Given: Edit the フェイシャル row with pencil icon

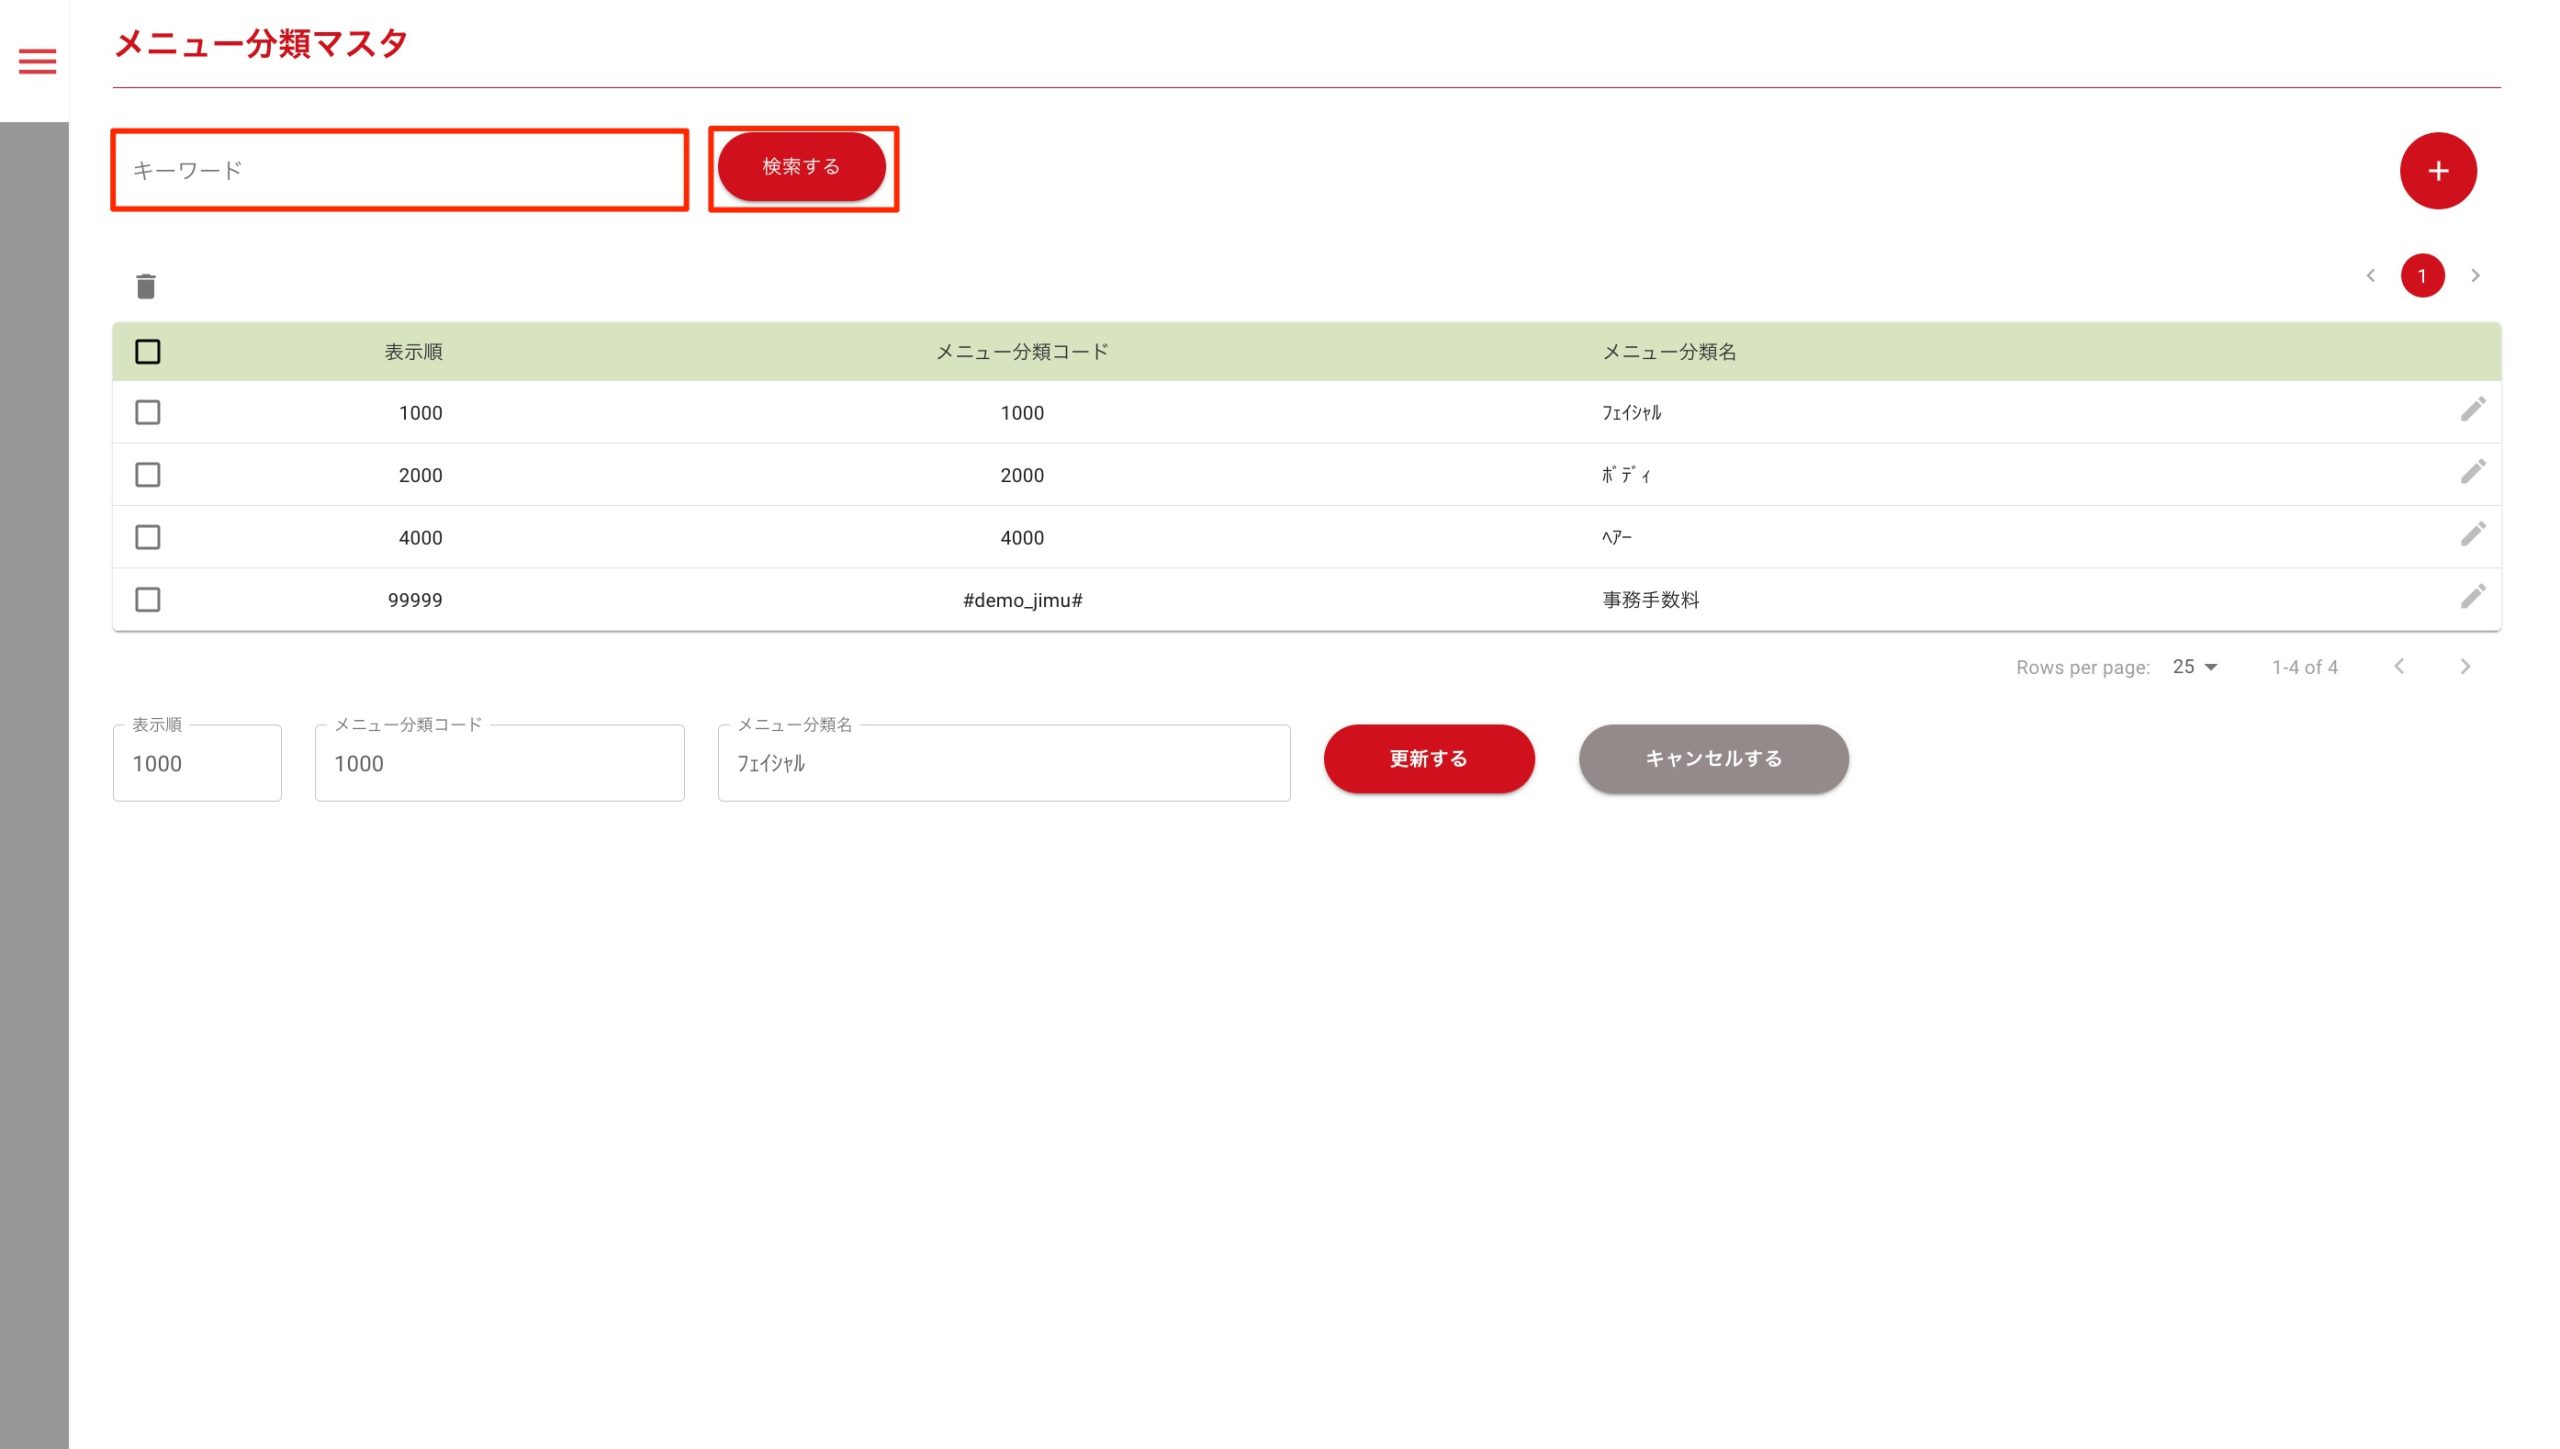Looking at the screenshot, I should [x=2472, y=410].
